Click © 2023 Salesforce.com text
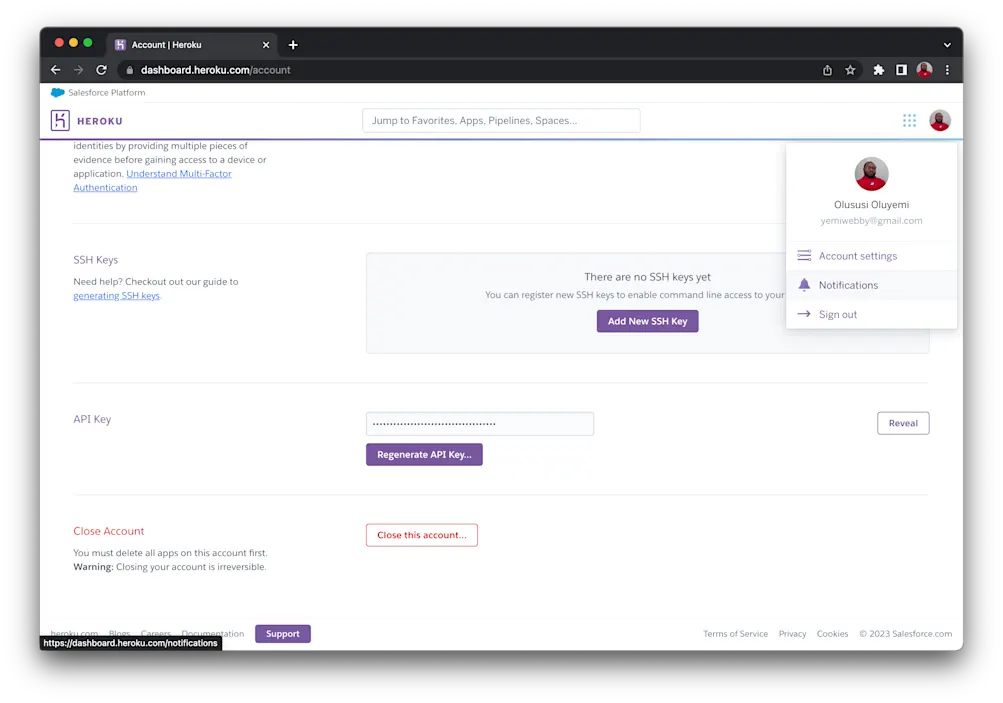Screen dimensions: 1003x703 click(x=905, y=634)
